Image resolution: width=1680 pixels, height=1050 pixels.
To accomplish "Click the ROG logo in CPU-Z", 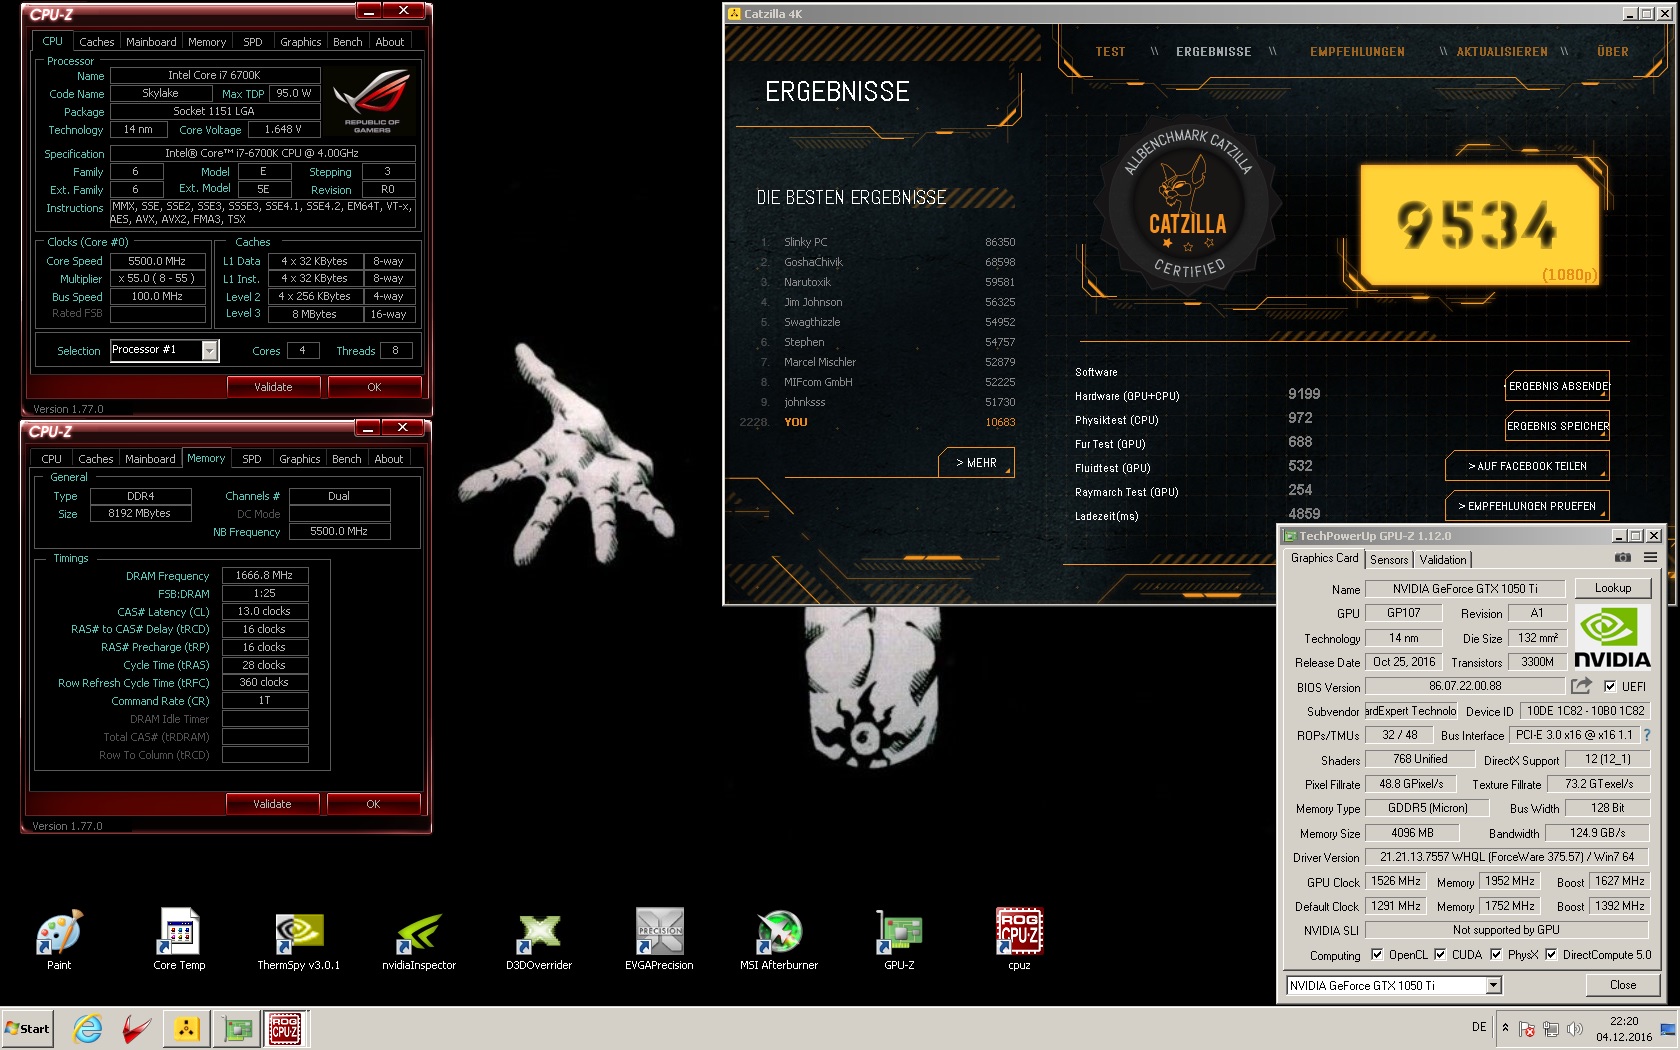I will (372, 100).
